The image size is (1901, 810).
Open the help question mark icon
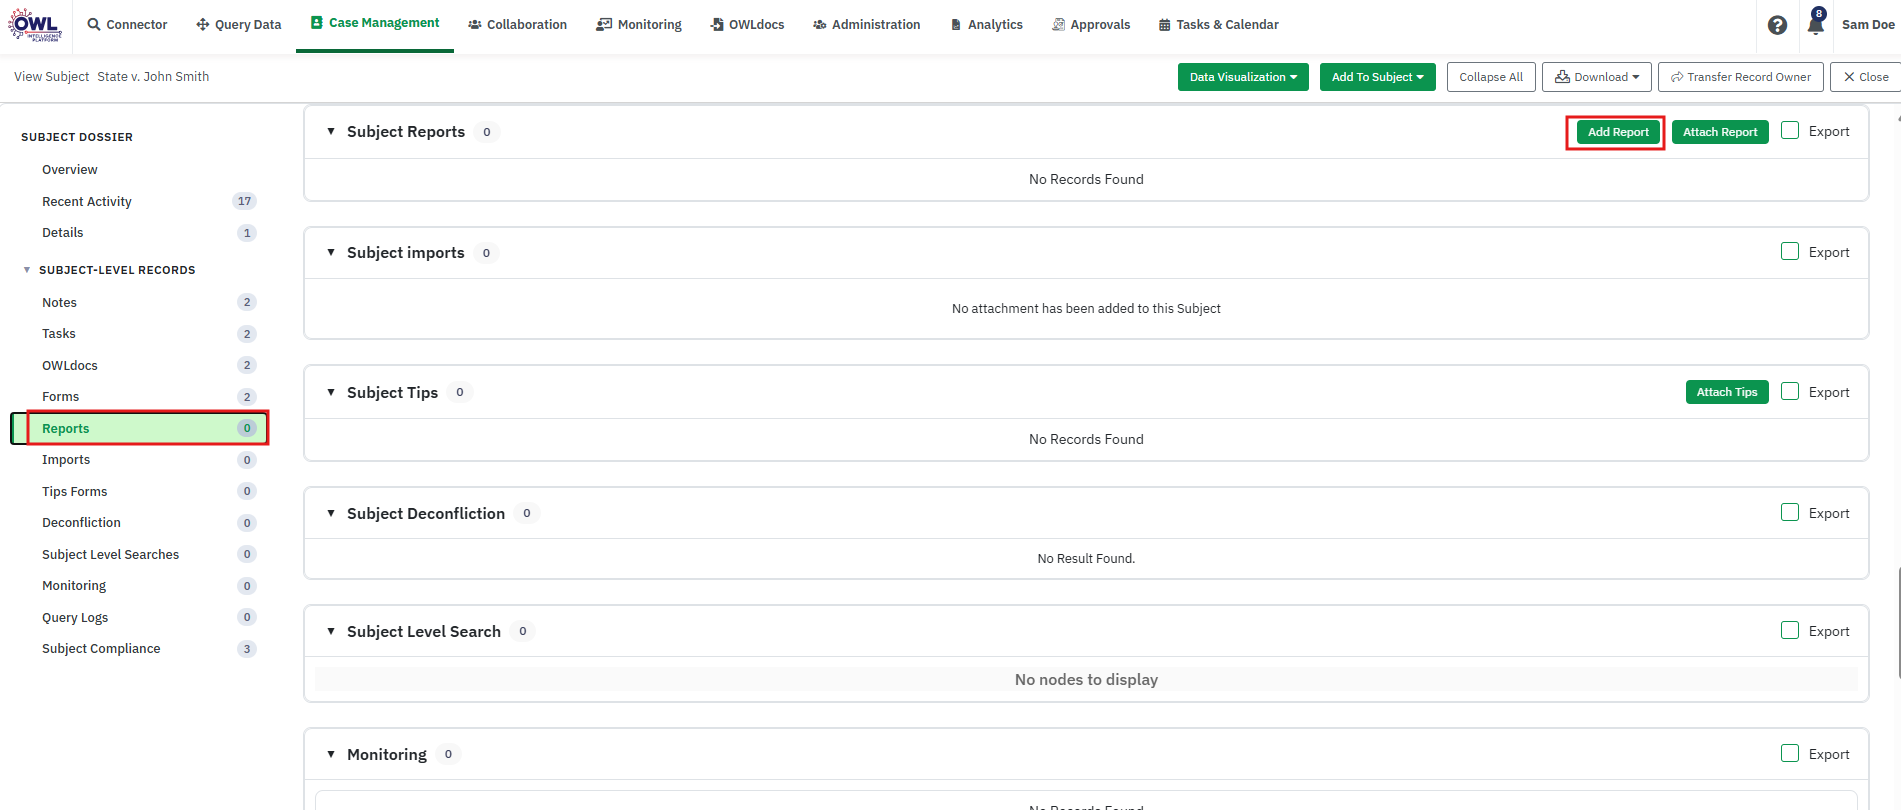click(1777, 25)
